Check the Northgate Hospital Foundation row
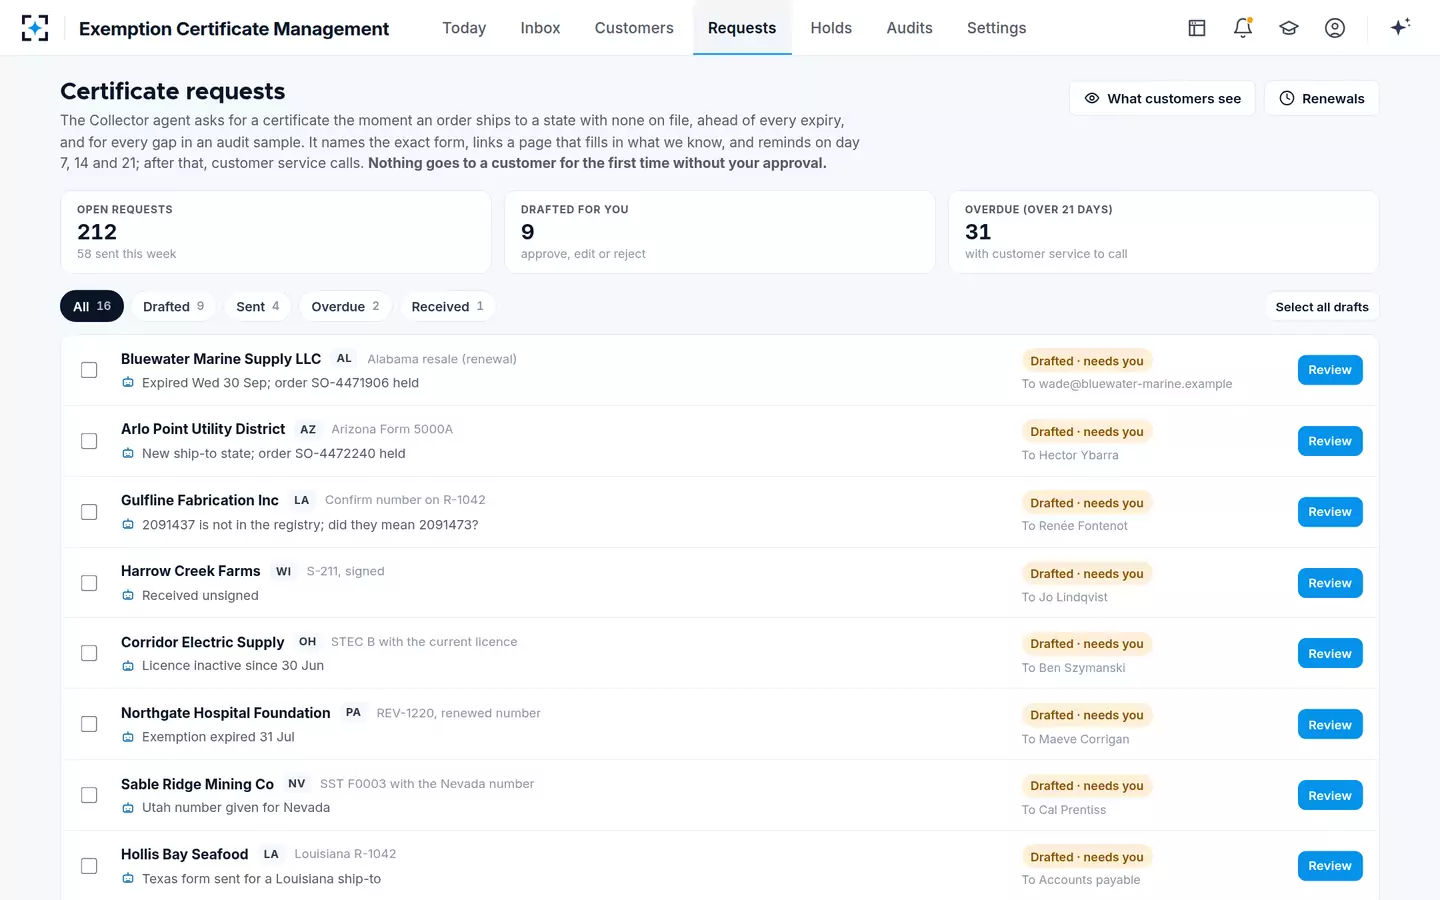1440x900 pixels. 89,724
